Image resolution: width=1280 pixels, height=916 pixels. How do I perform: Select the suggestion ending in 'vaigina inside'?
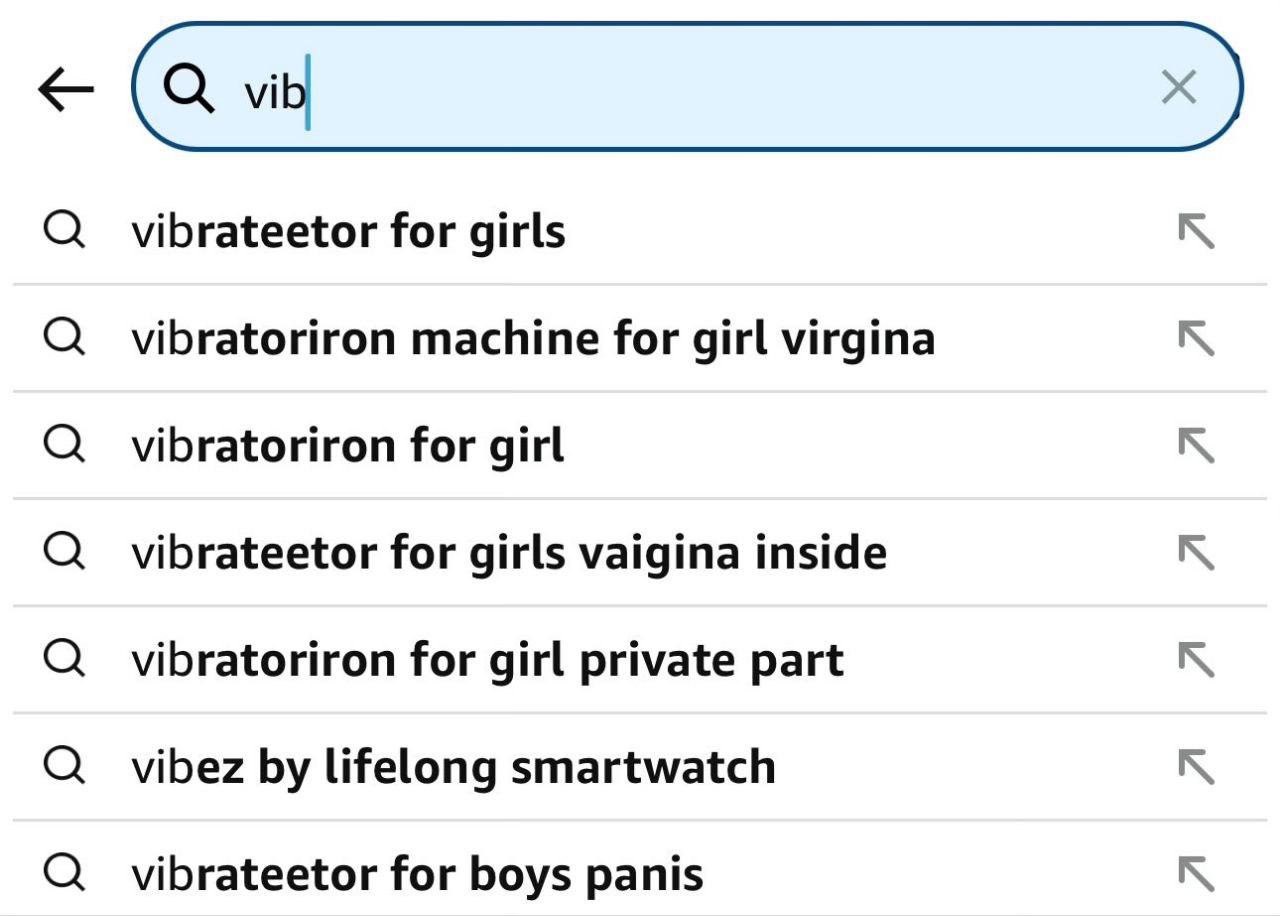point(640,552)
